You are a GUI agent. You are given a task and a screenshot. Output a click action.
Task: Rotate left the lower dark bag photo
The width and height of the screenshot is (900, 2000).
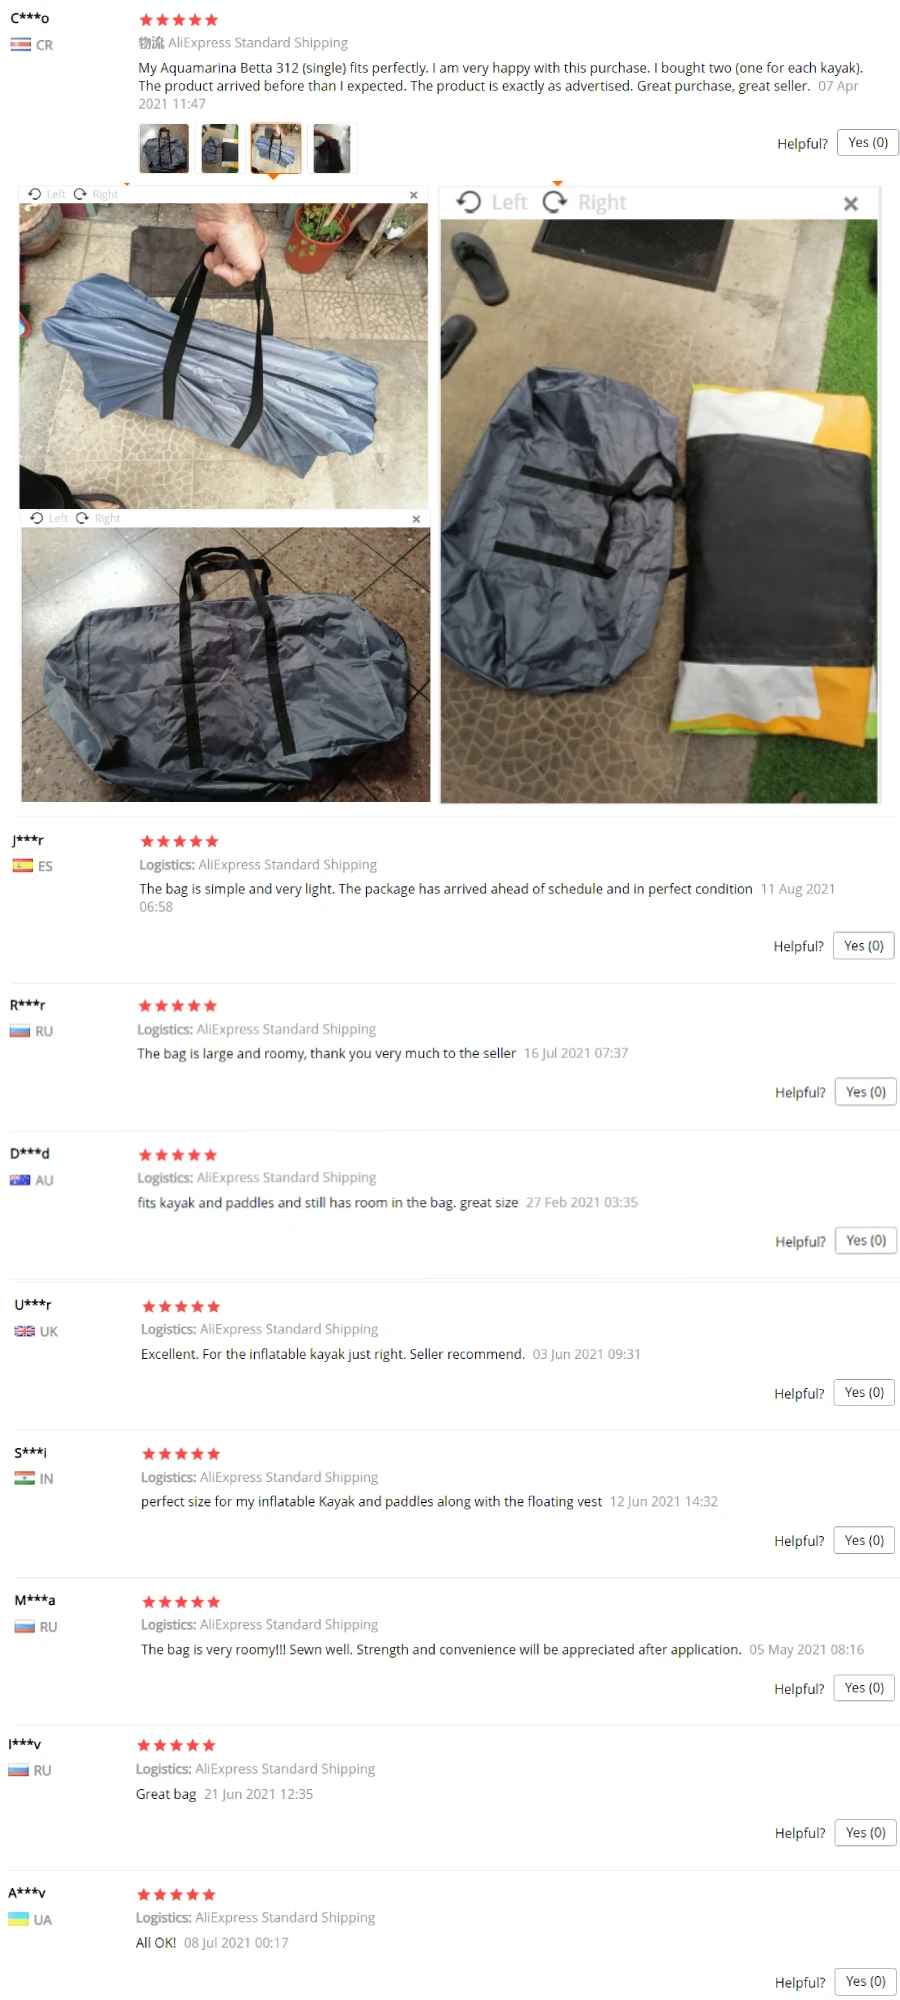point(49,518)
